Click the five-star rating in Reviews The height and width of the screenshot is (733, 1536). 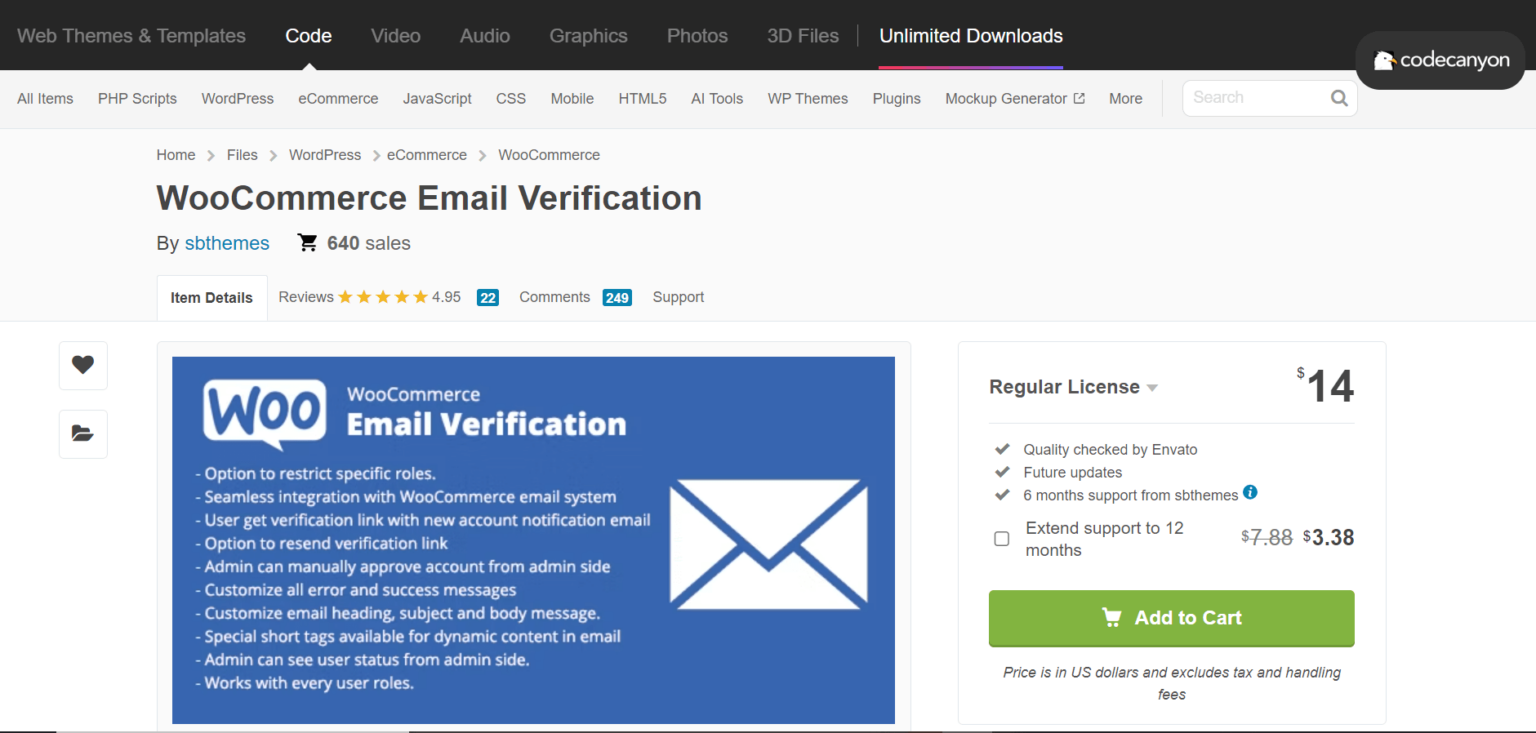point(383,297)
